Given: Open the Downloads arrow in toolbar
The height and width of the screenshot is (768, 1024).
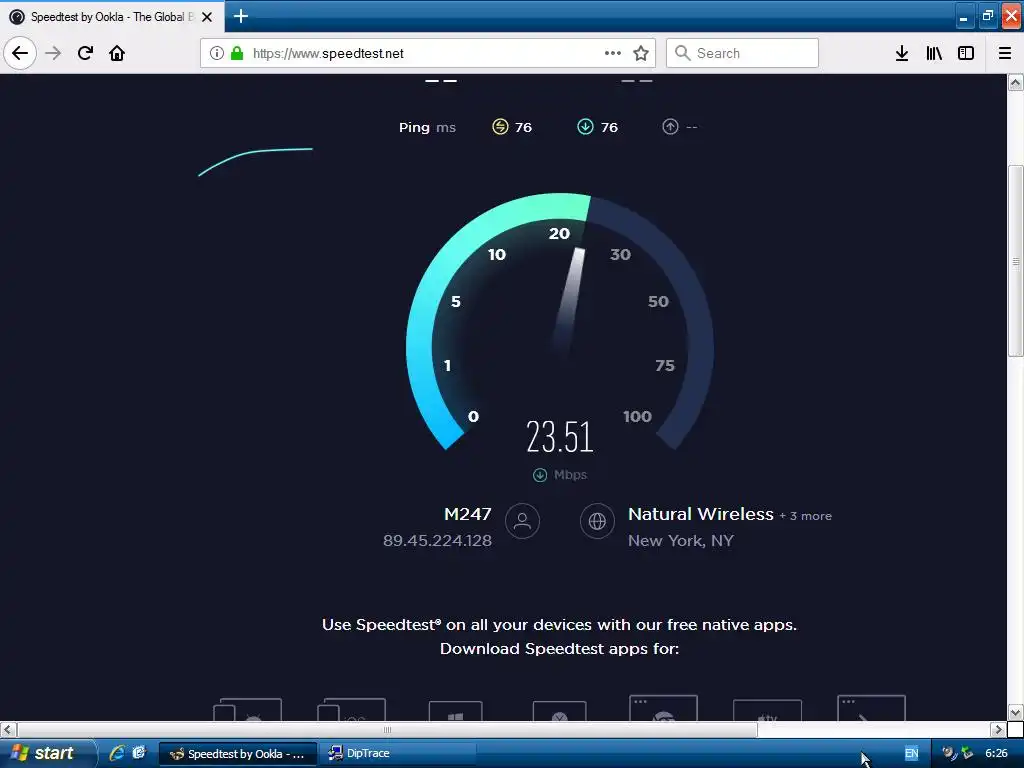Looking at the screenshot, I should coord(901,53).
